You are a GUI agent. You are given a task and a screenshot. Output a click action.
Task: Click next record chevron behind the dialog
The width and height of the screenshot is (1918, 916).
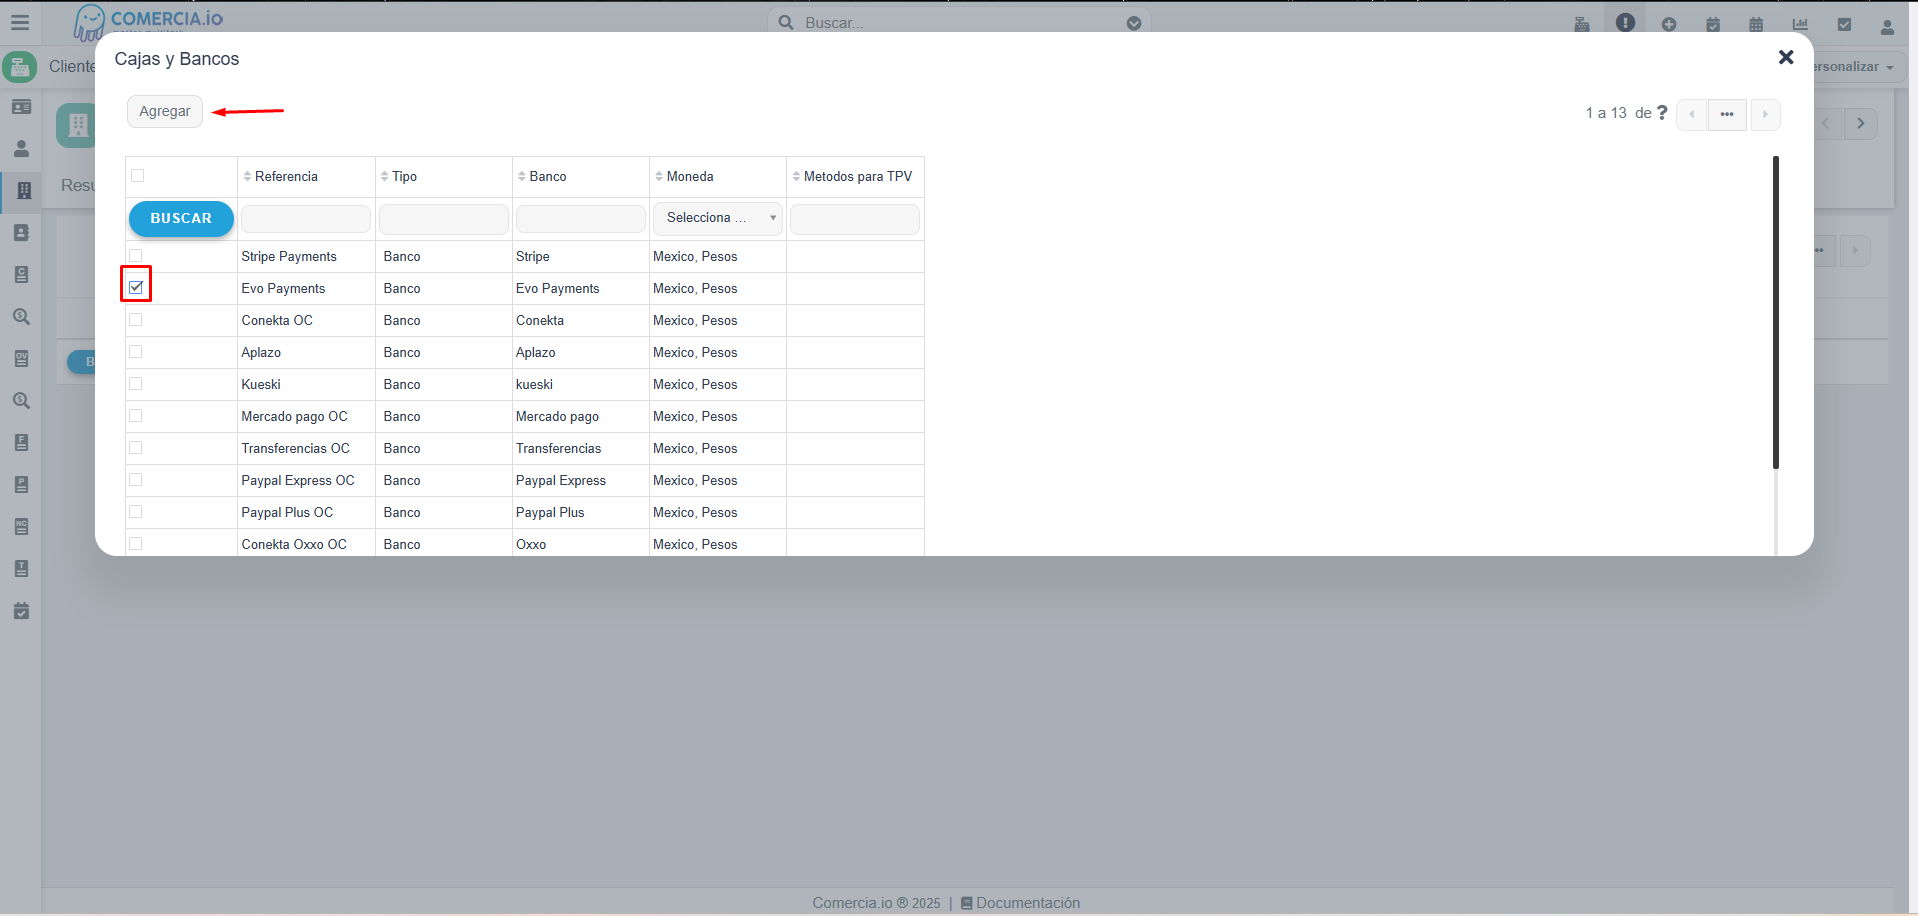pos(1861,123)
